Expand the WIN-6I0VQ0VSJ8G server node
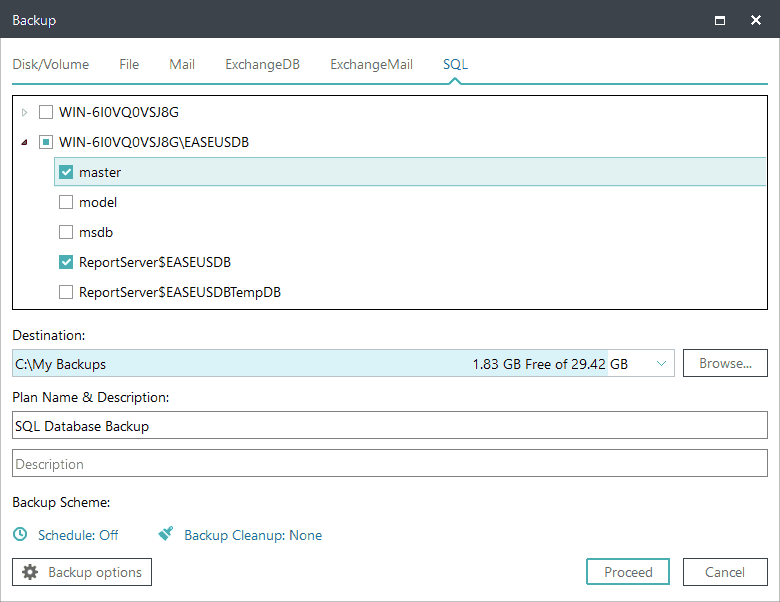Viewport: 780px width, 602px height. coord(25,112)
